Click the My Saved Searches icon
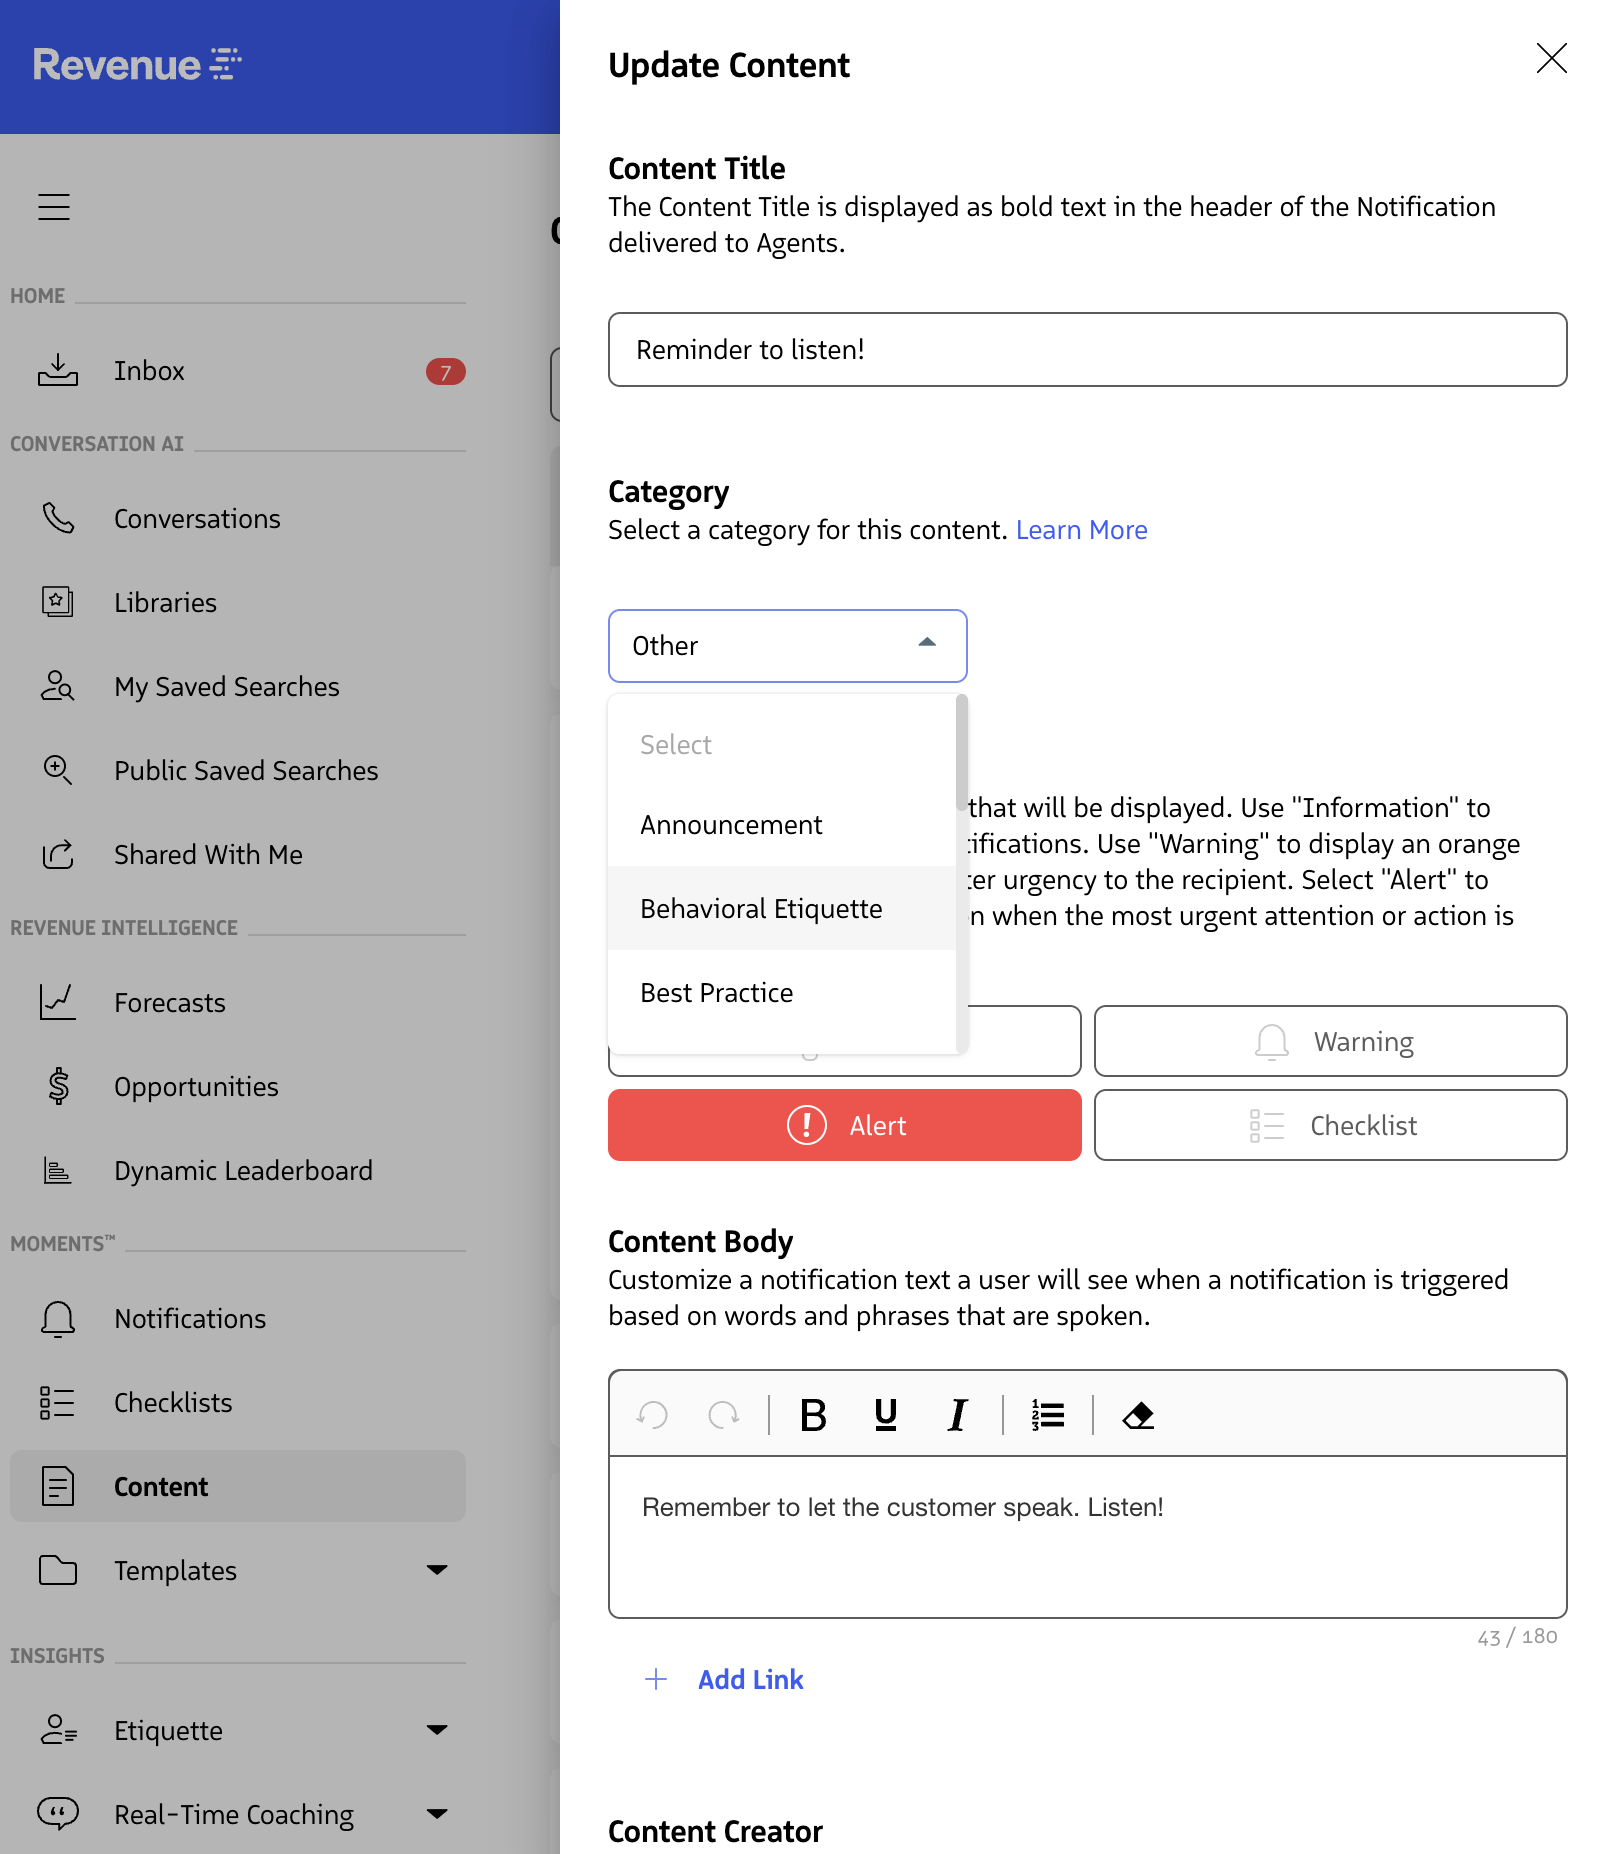1614x1854 pixels. coord(58,686)
